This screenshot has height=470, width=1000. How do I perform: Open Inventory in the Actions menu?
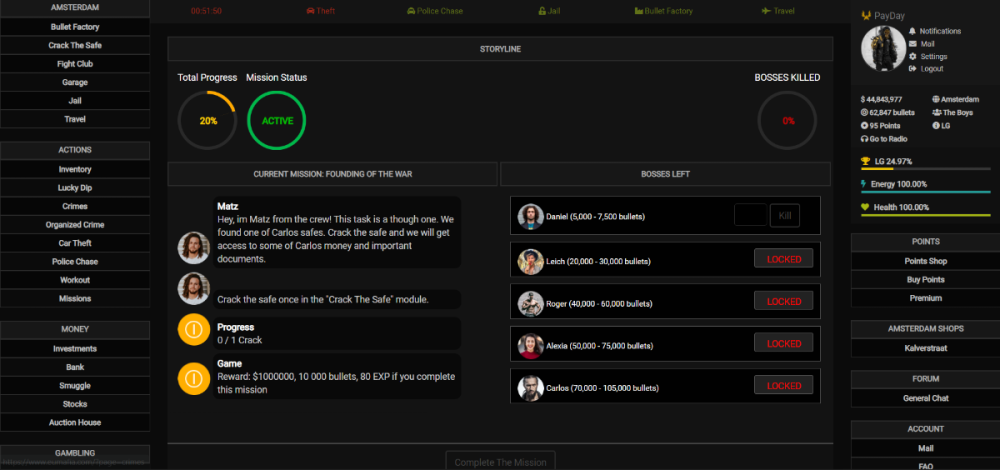[x=75, y=170]
